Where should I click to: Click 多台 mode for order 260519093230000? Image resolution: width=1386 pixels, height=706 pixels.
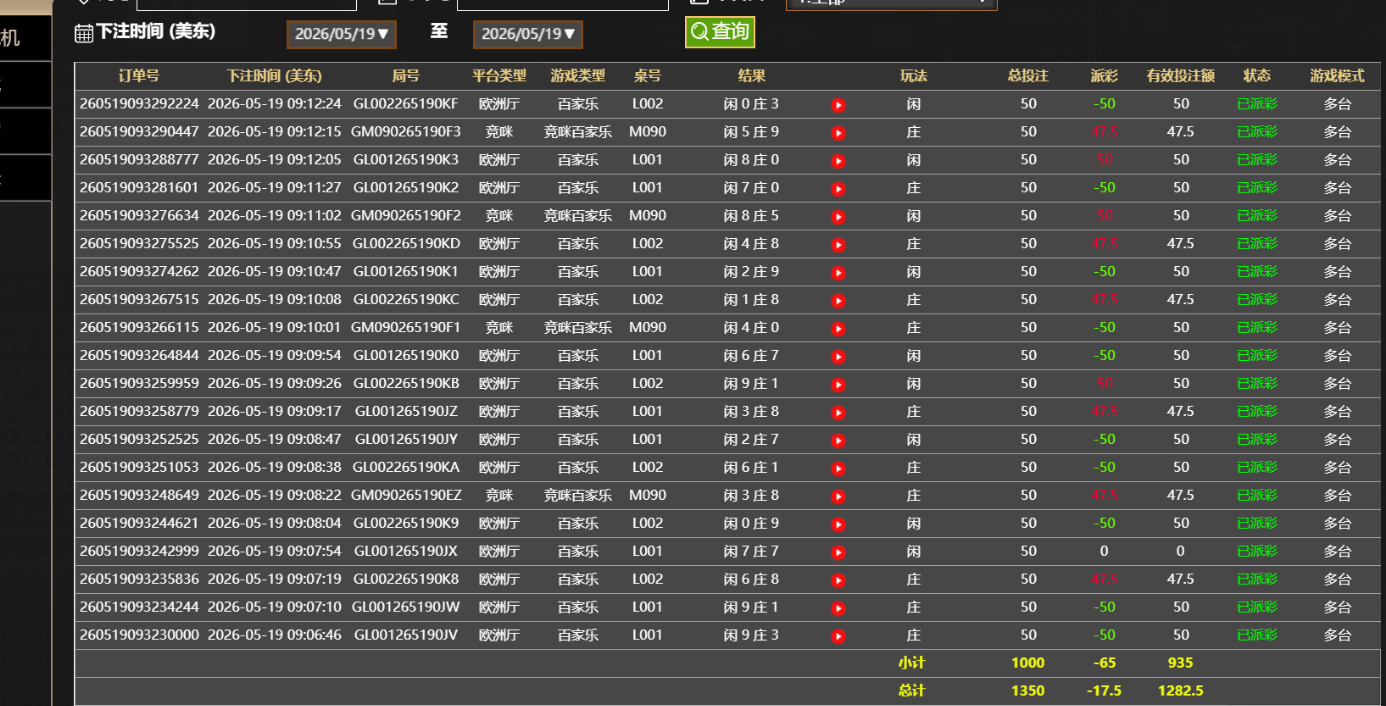(1337, 636)
